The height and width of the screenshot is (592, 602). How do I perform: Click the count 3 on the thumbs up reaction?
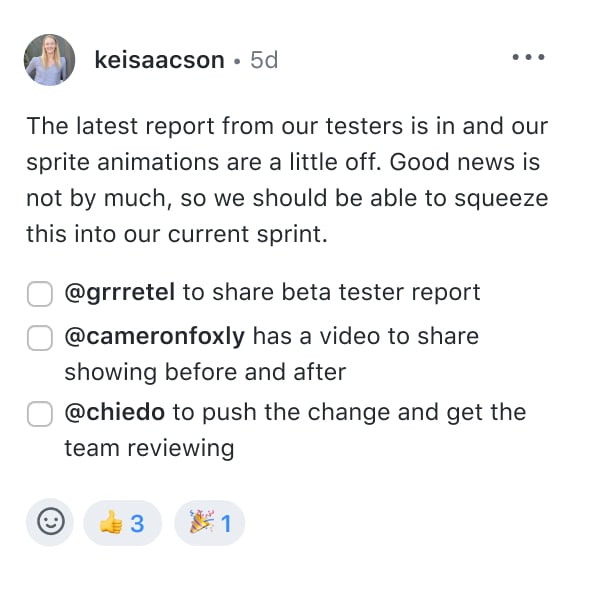[138, 523]
